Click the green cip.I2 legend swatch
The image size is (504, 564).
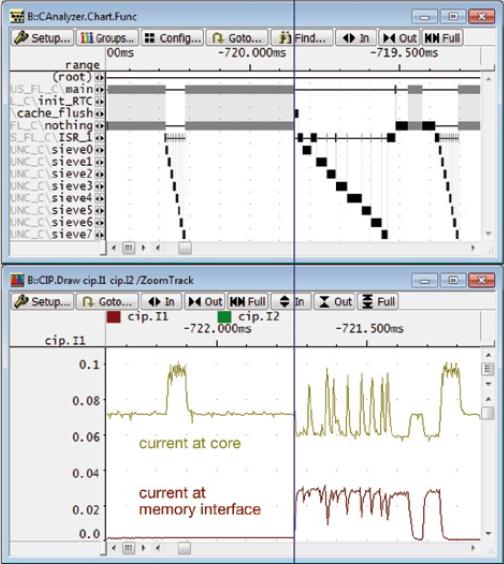224,317
